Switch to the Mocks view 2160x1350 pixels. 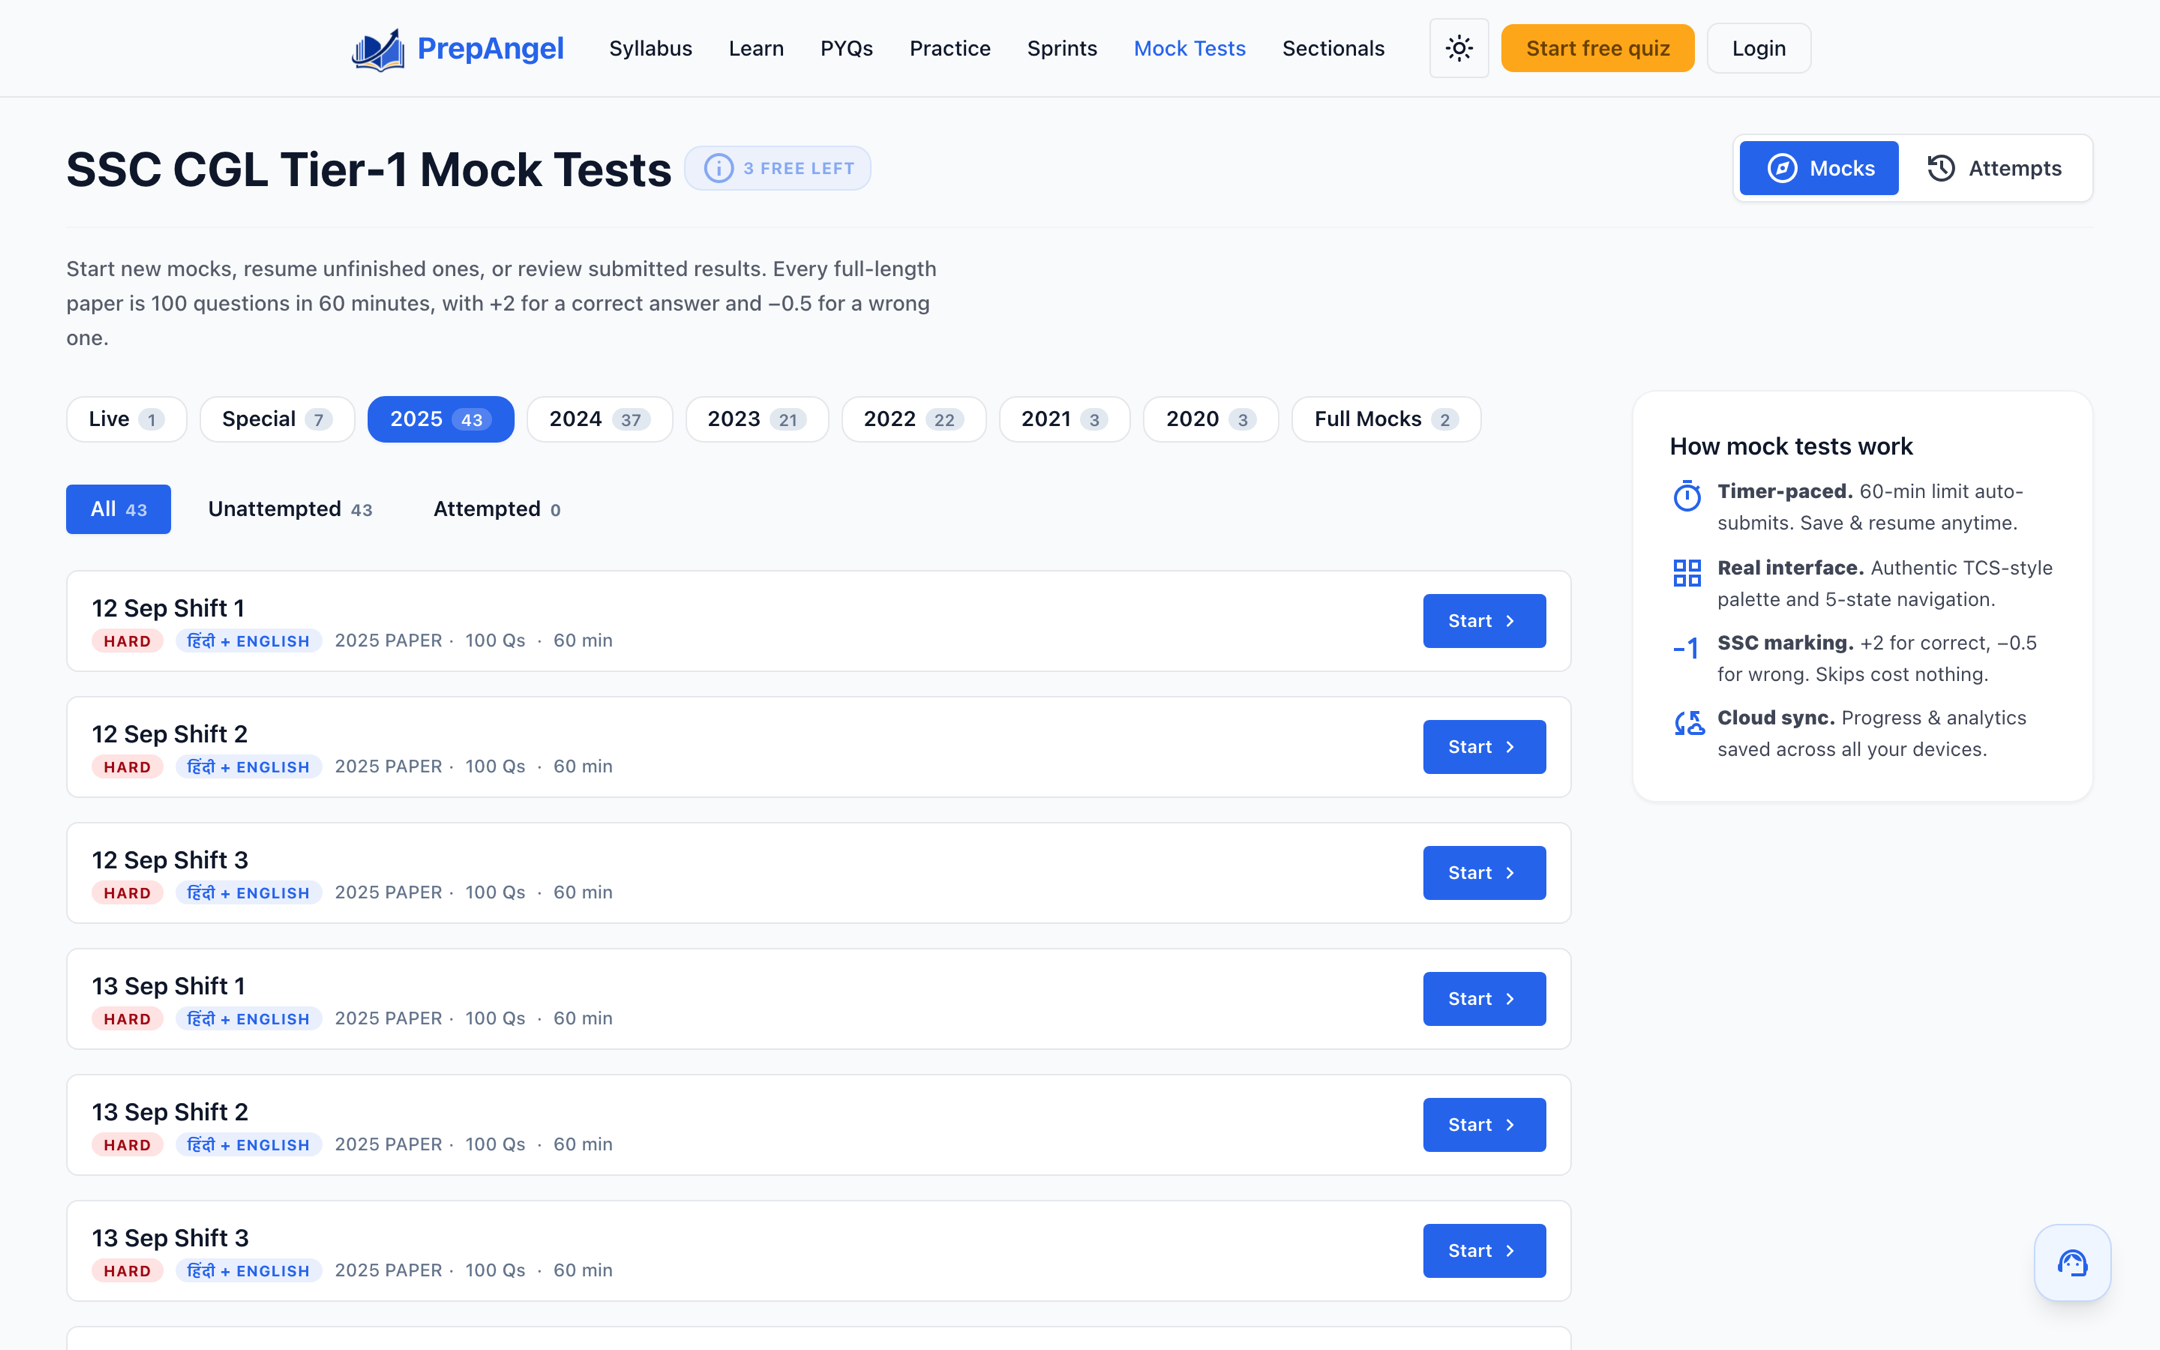[x=1819, y=168]
